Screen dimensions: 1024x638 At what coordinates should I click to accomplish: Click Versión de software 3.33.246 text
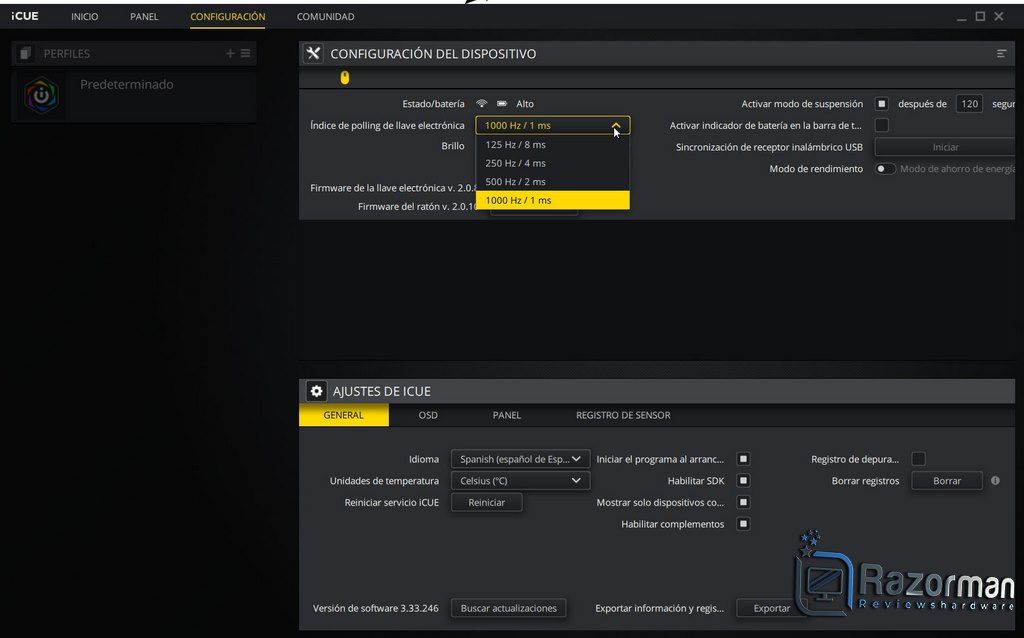click(376, 608)
